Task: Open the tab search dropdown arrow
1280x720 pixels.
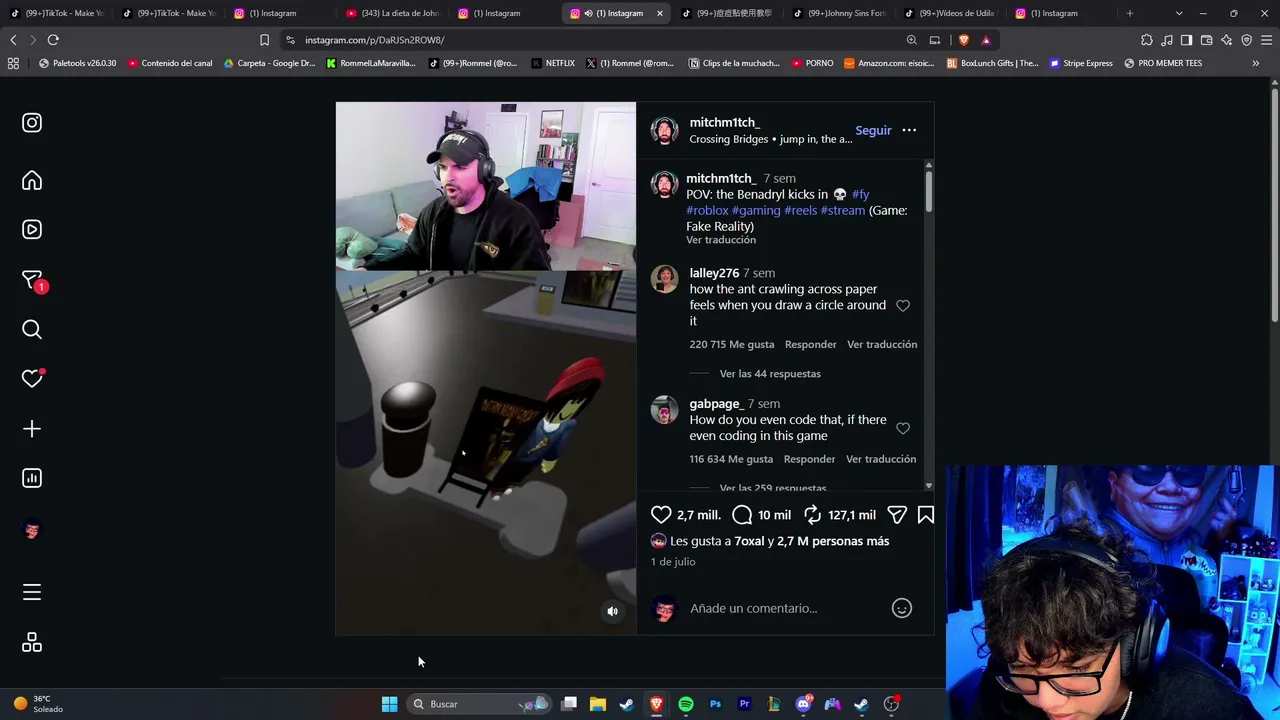Action: 1179,13
